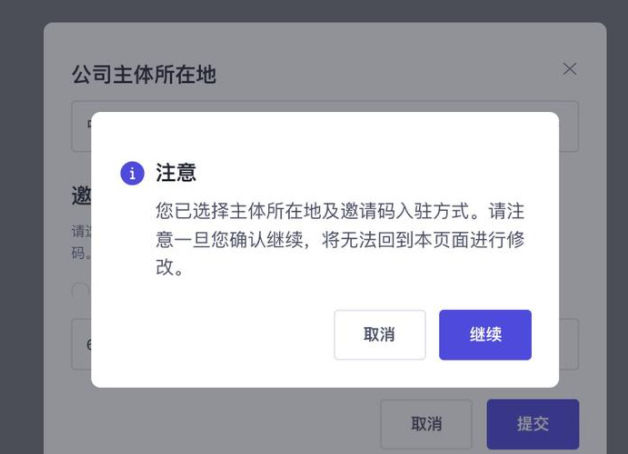Focus the invitation code input at left edge
628x454 pixels.
81,344
